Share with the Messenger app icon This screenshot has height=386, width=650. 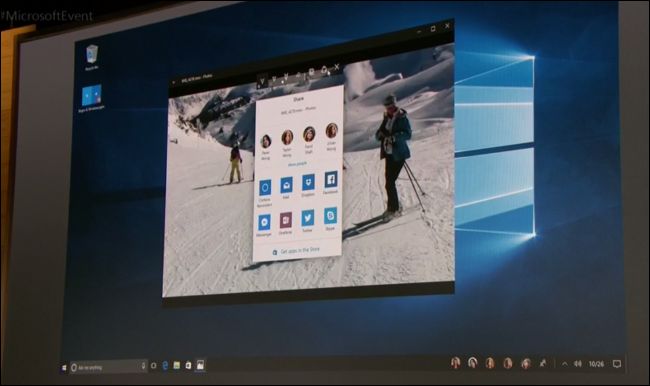point(264,223)
